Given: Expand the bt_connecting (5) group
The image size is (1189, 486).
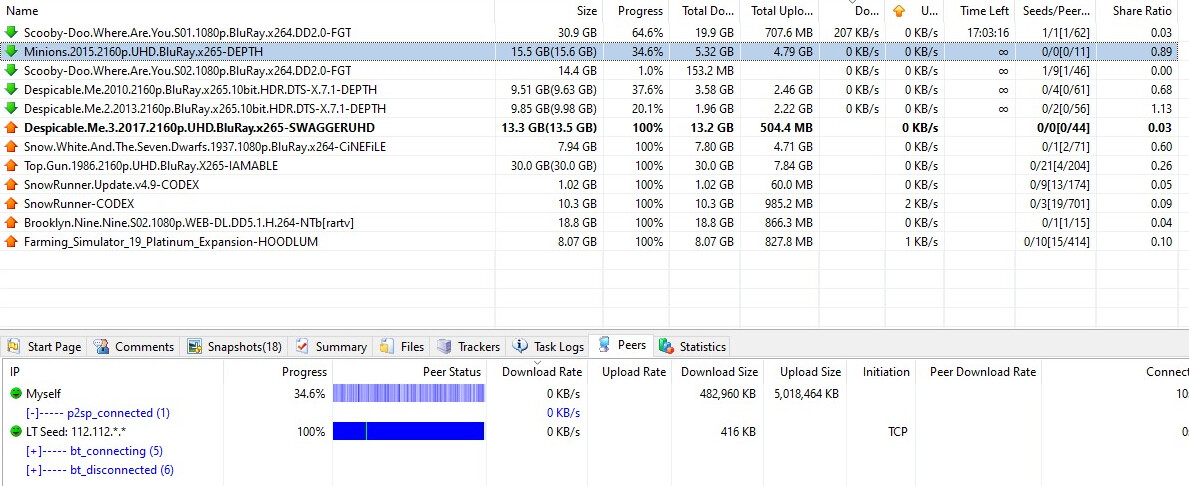Looking at the screenshot, I should tap(33, 451).
